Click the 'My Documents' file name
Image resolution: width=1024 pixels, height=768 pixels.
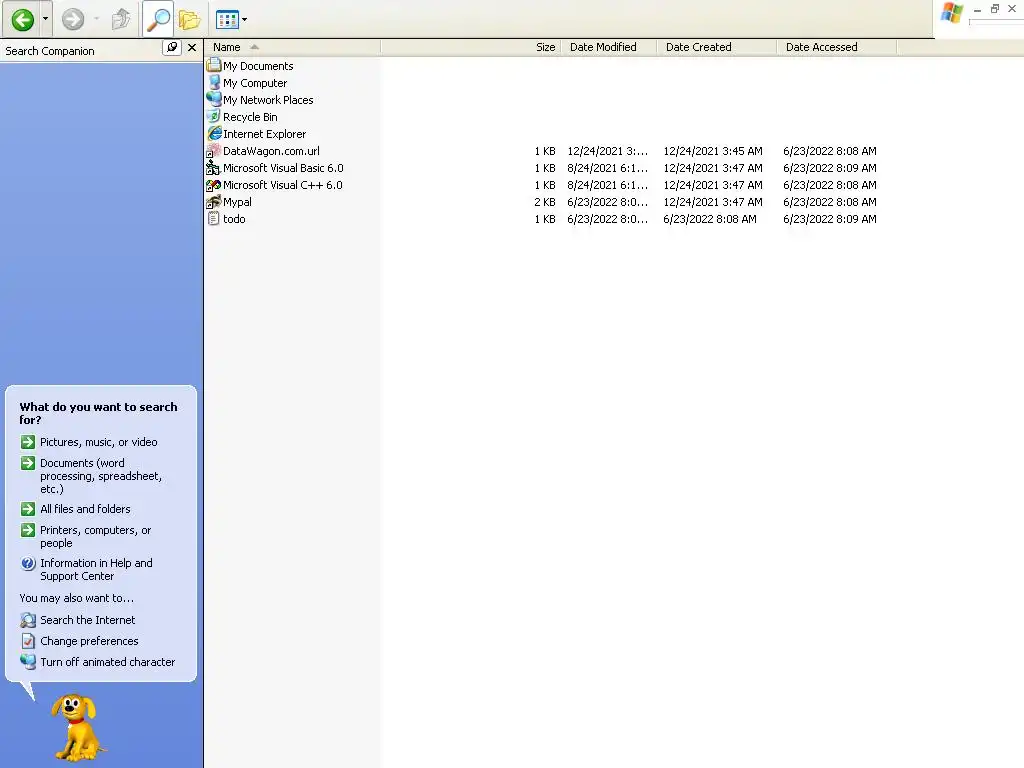click(x=258, y=66)
